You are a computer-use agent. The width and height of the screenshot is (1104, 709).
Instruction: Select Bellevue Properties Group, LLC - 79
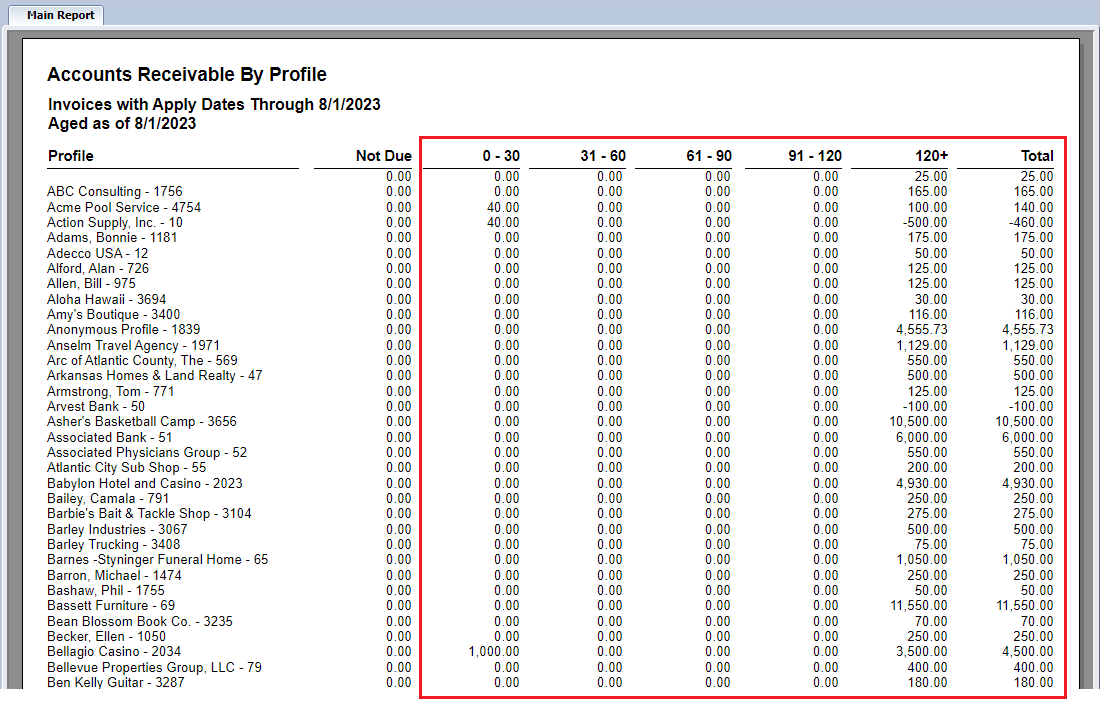coord(154,667)
